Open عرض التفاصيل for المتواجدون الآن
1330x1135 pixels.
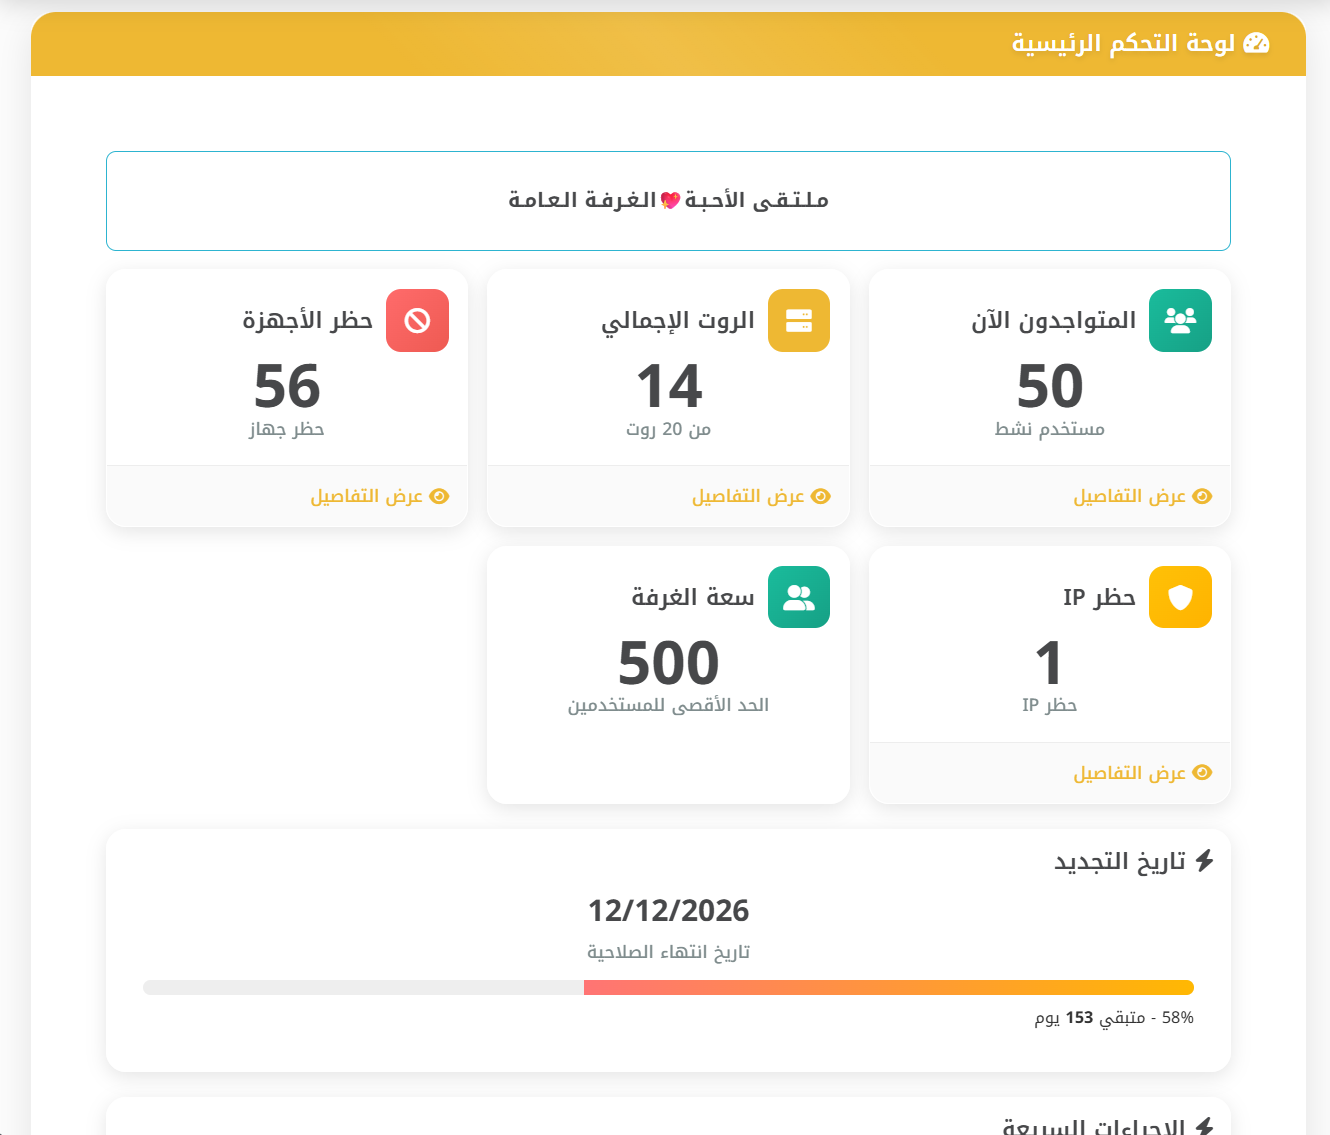pyautogui.click(x=1142, y=496)
